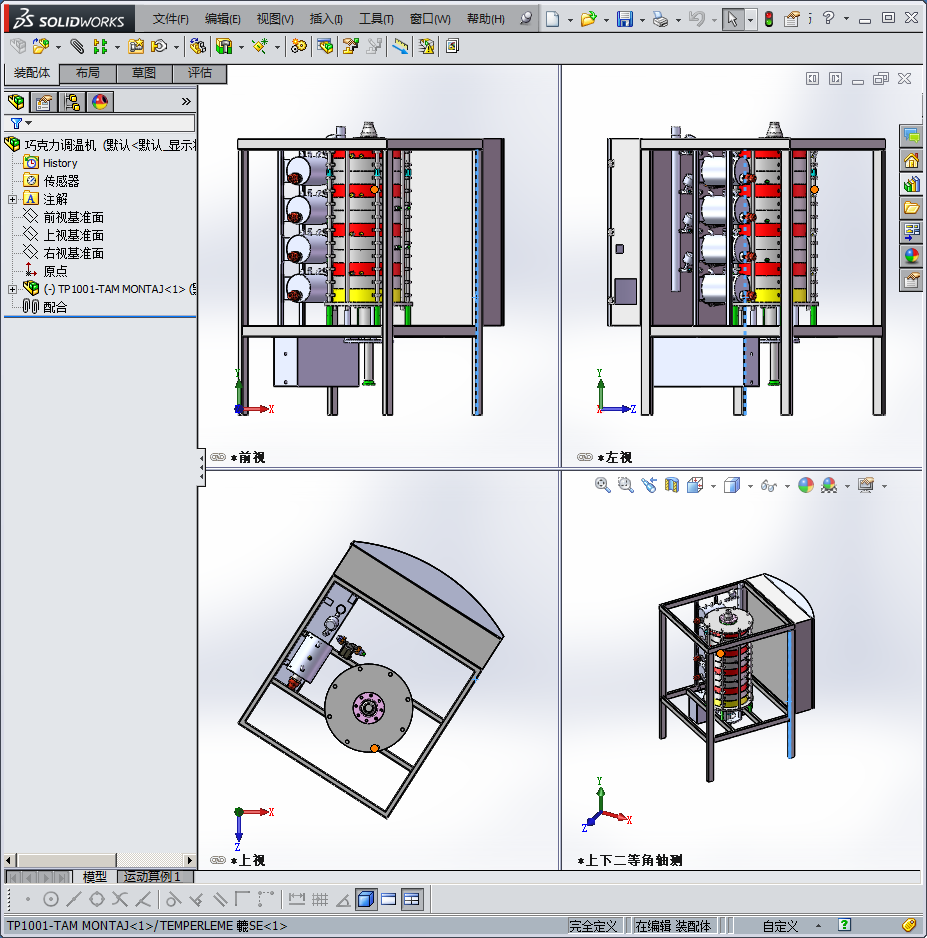
Task: Open the 帮助(H) menu
Action: click(x=486, y=19)
